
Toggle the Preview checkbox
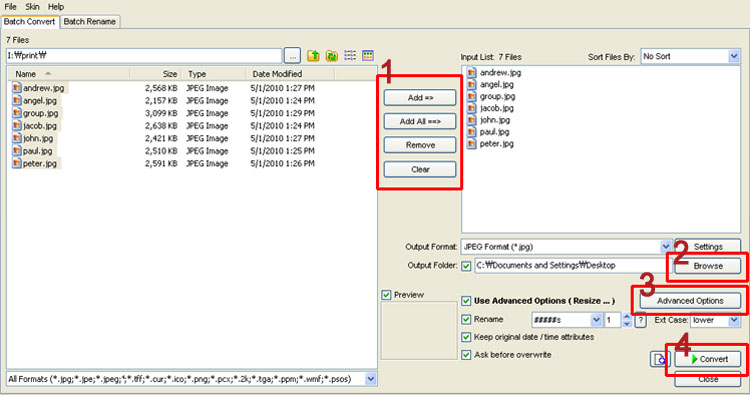[386, 295]
